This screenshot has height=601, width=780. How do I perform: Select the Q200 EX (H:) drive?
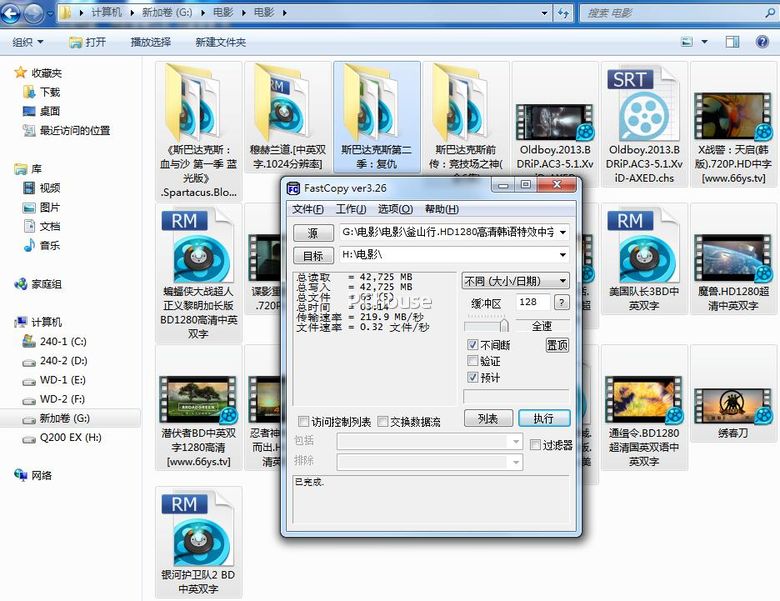(x=70, y=438)
